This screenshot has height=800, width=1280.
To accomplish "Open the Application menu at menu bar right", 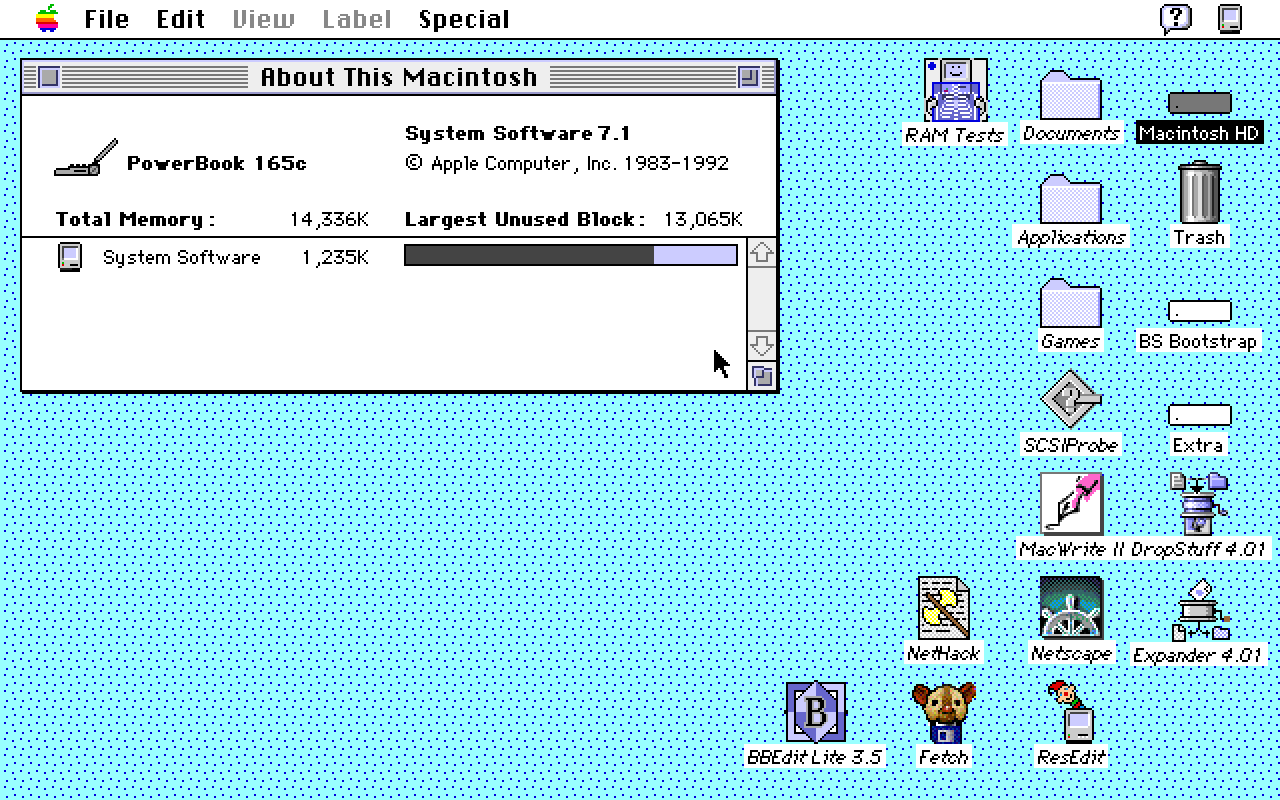I will coord(1230,19).
